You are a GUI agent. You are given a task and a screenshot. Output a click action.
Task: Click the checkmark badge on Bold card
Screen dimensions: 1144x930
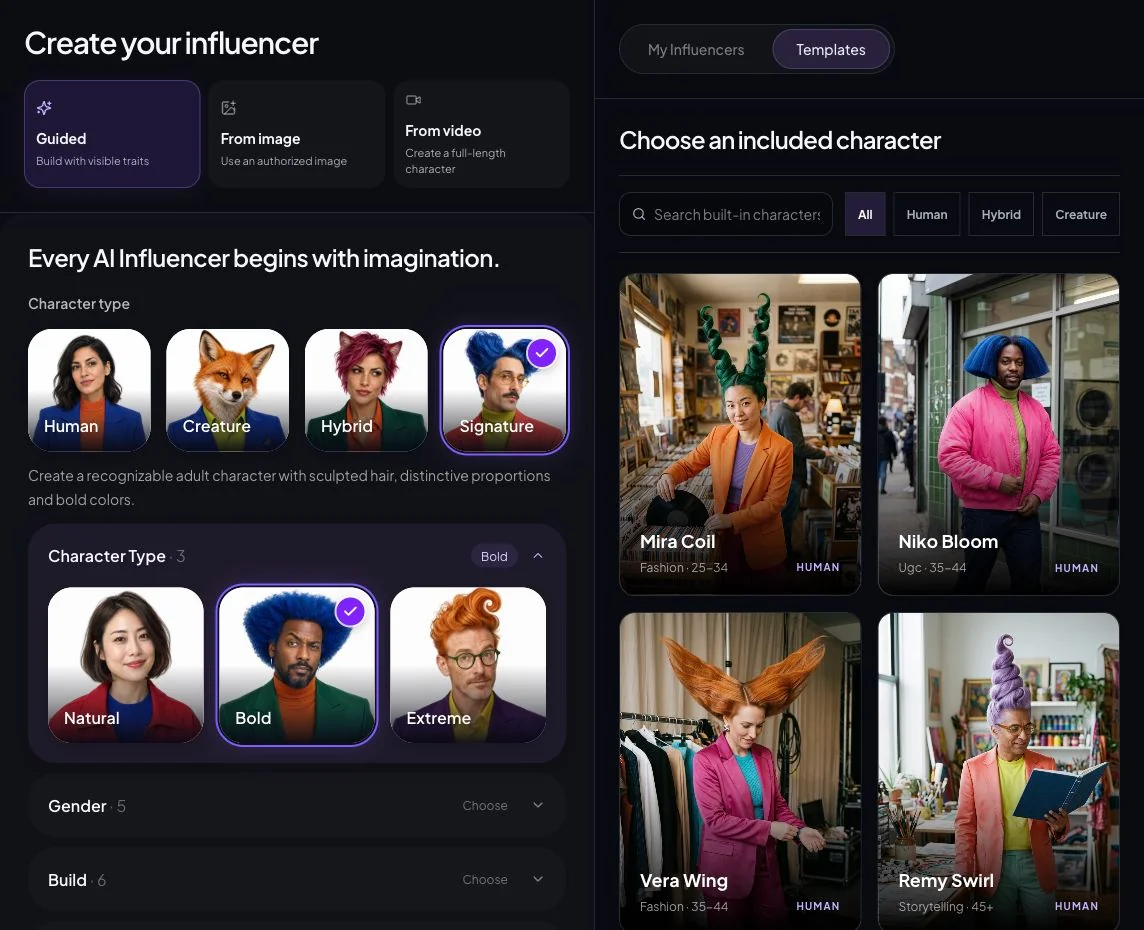(x=350, y=611)
